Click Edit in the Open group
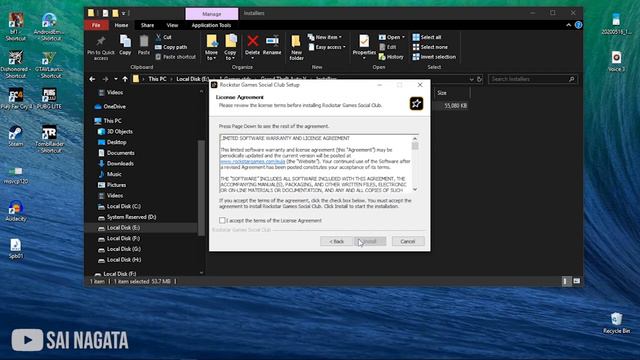The height and width of the screenshot is (360, 640). (x=387, y=47)
